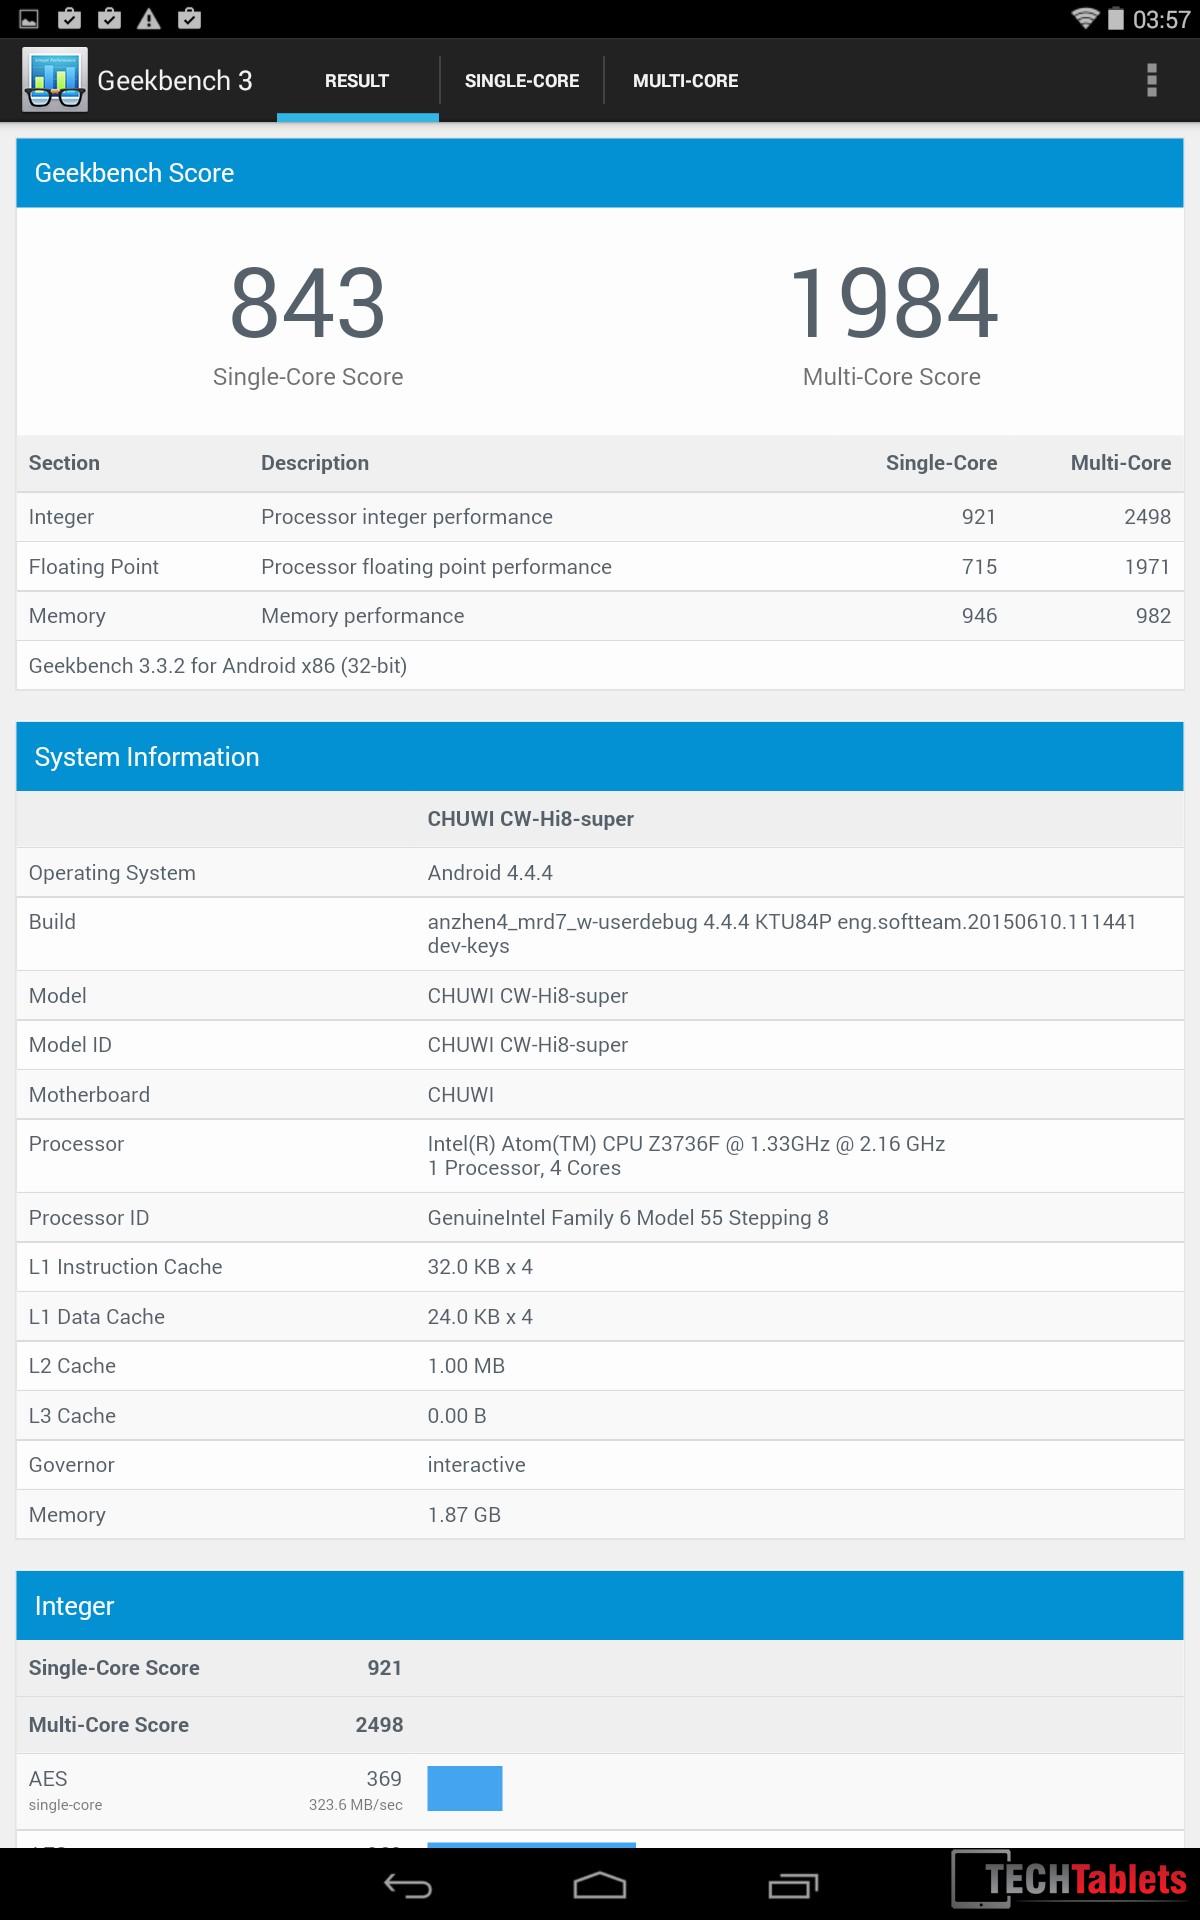The height and width of the screenshot is (1920, 1200).
Task: Tap the Geekbench 3 title text
Action: (175, 81)
